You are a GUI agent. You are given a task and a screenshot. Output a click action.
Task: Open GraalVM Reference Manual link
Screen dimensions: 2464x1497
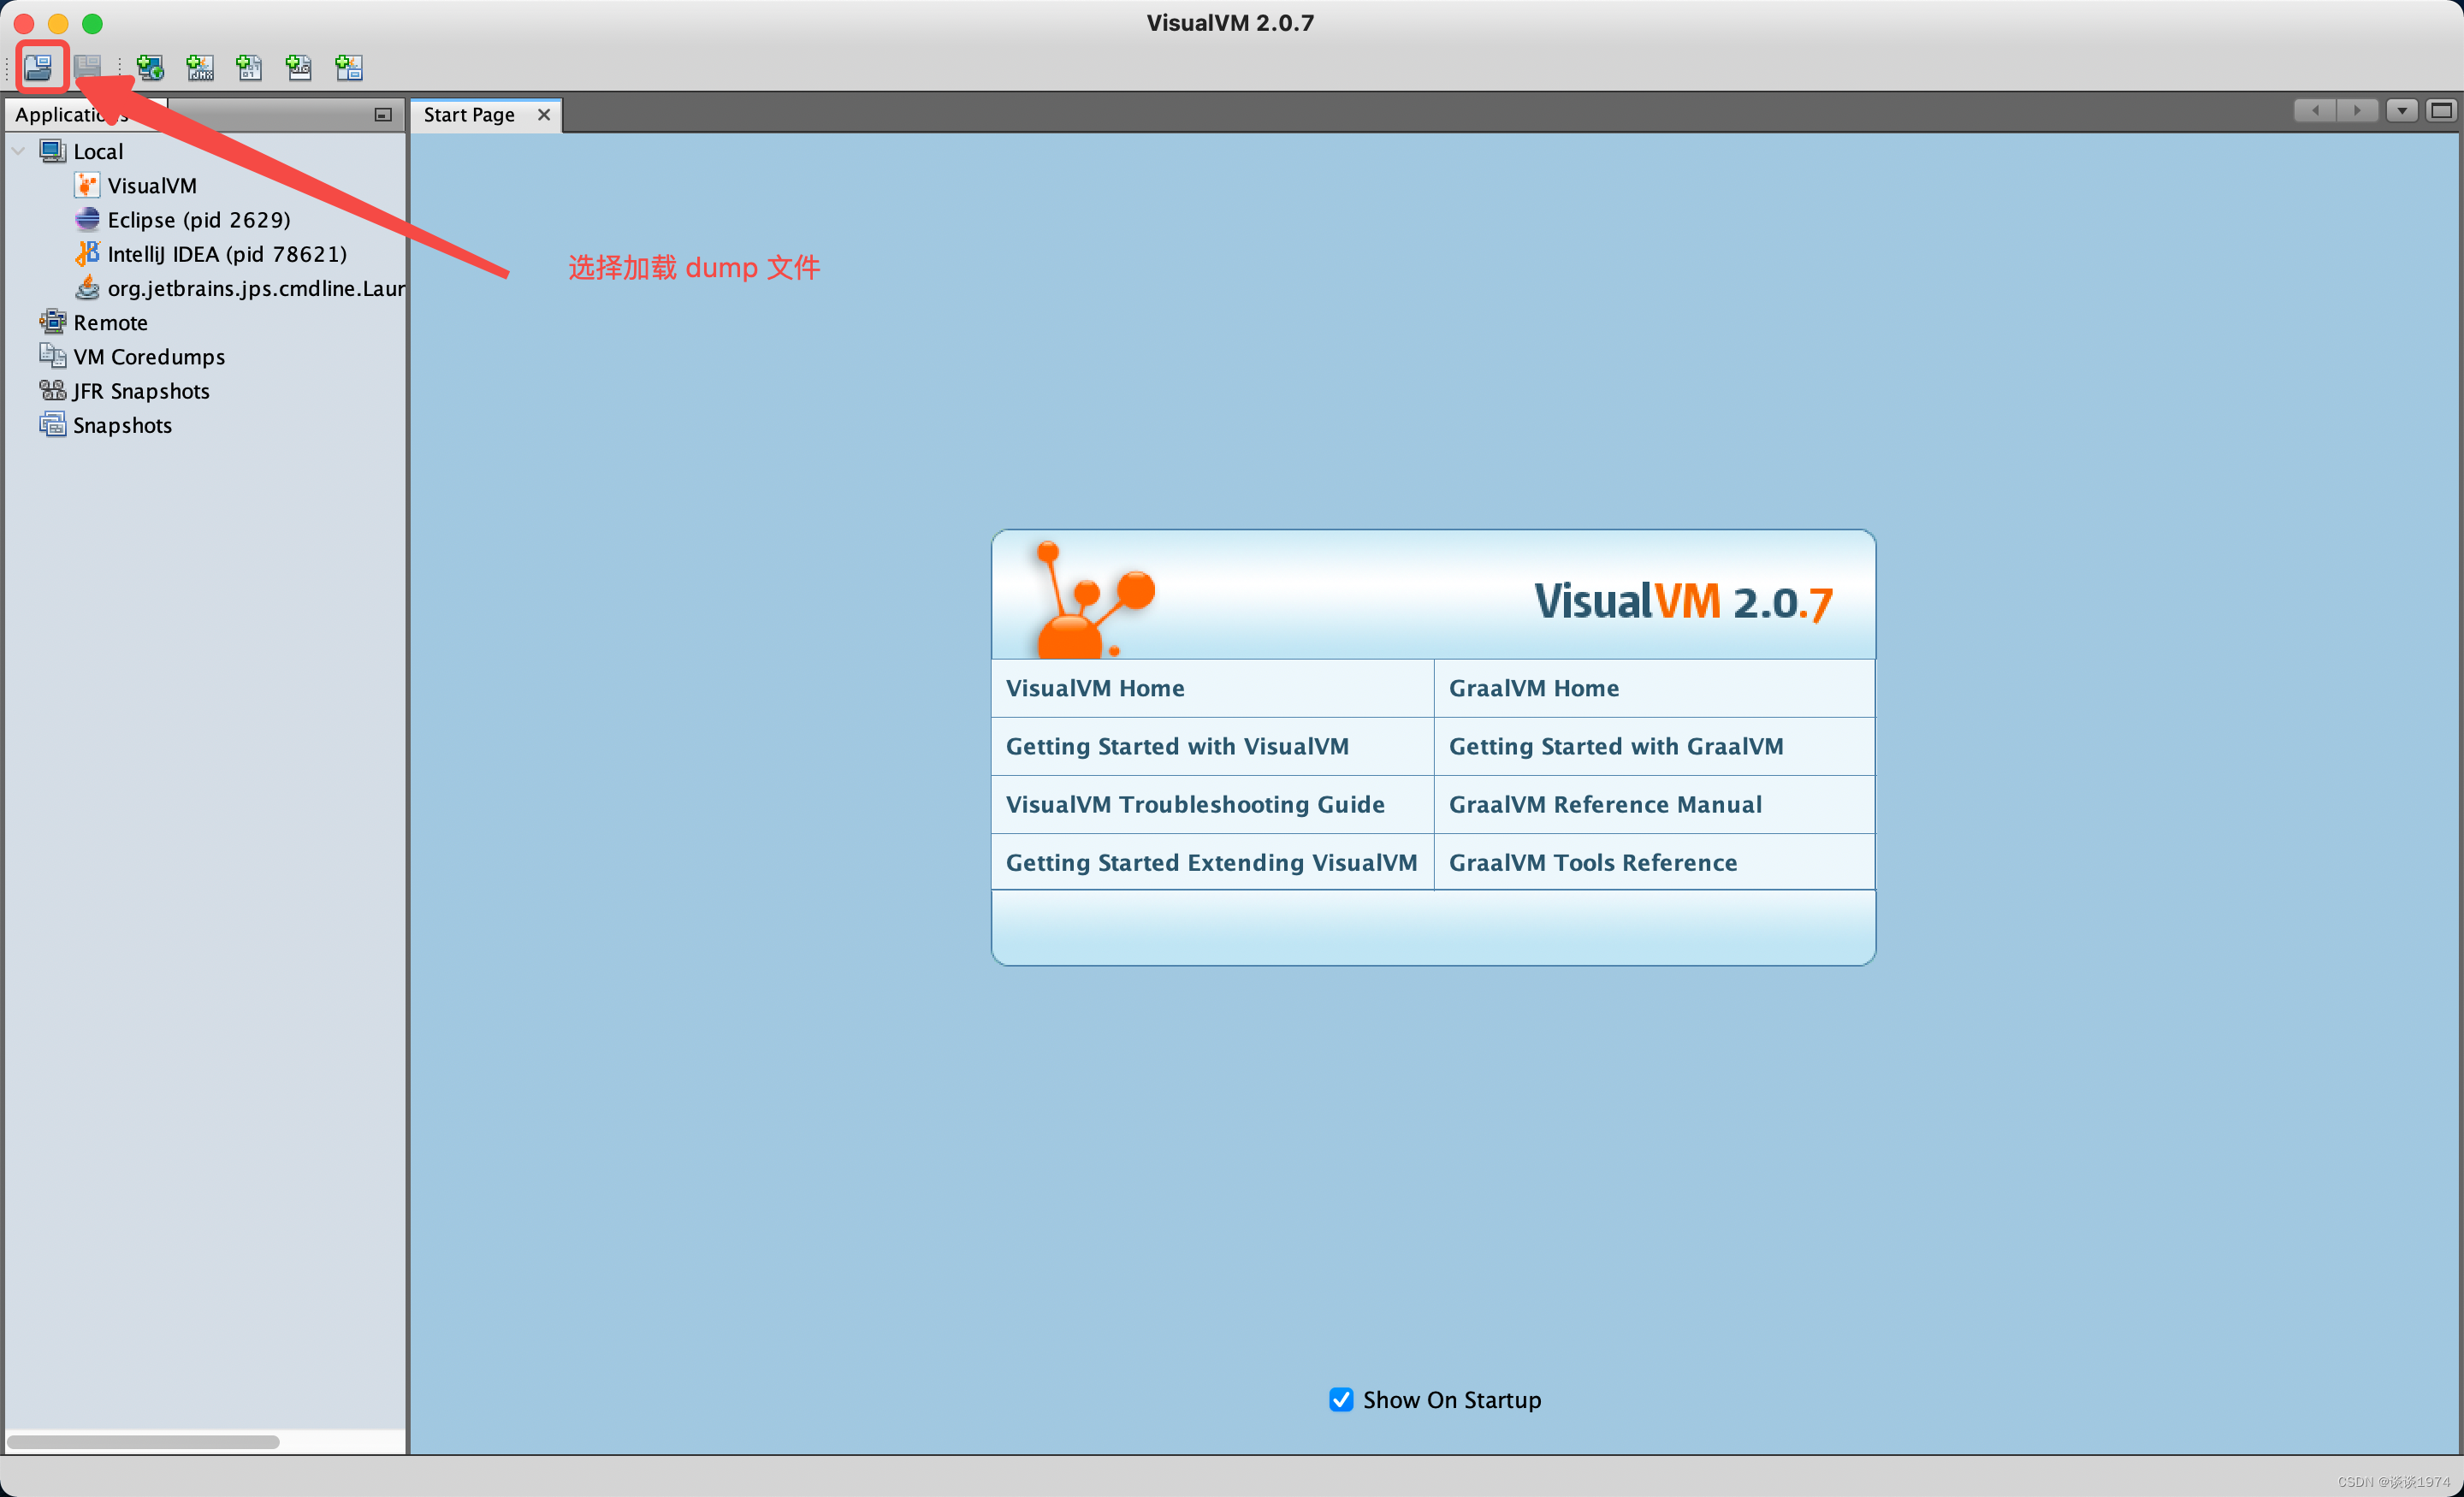coord(1604,804)
